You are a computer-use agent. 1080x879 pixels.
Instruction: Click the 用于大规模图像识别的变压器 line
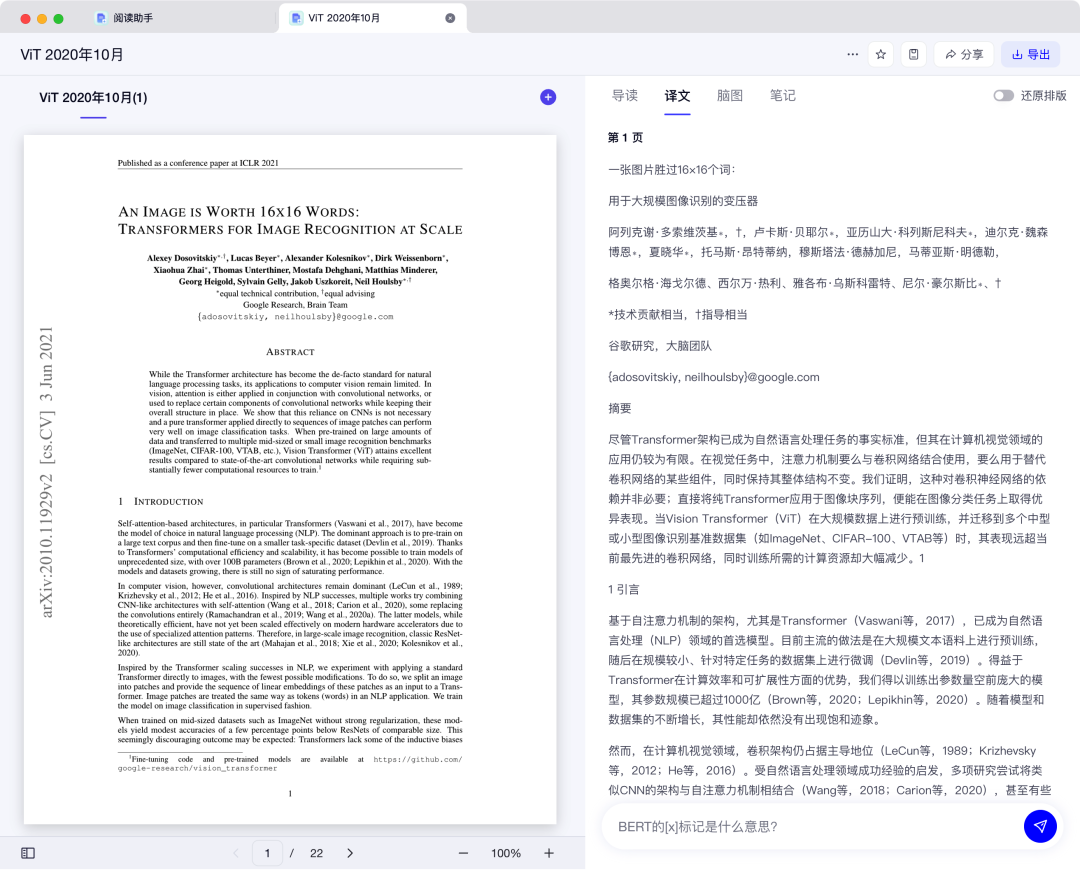click(683, 201)
